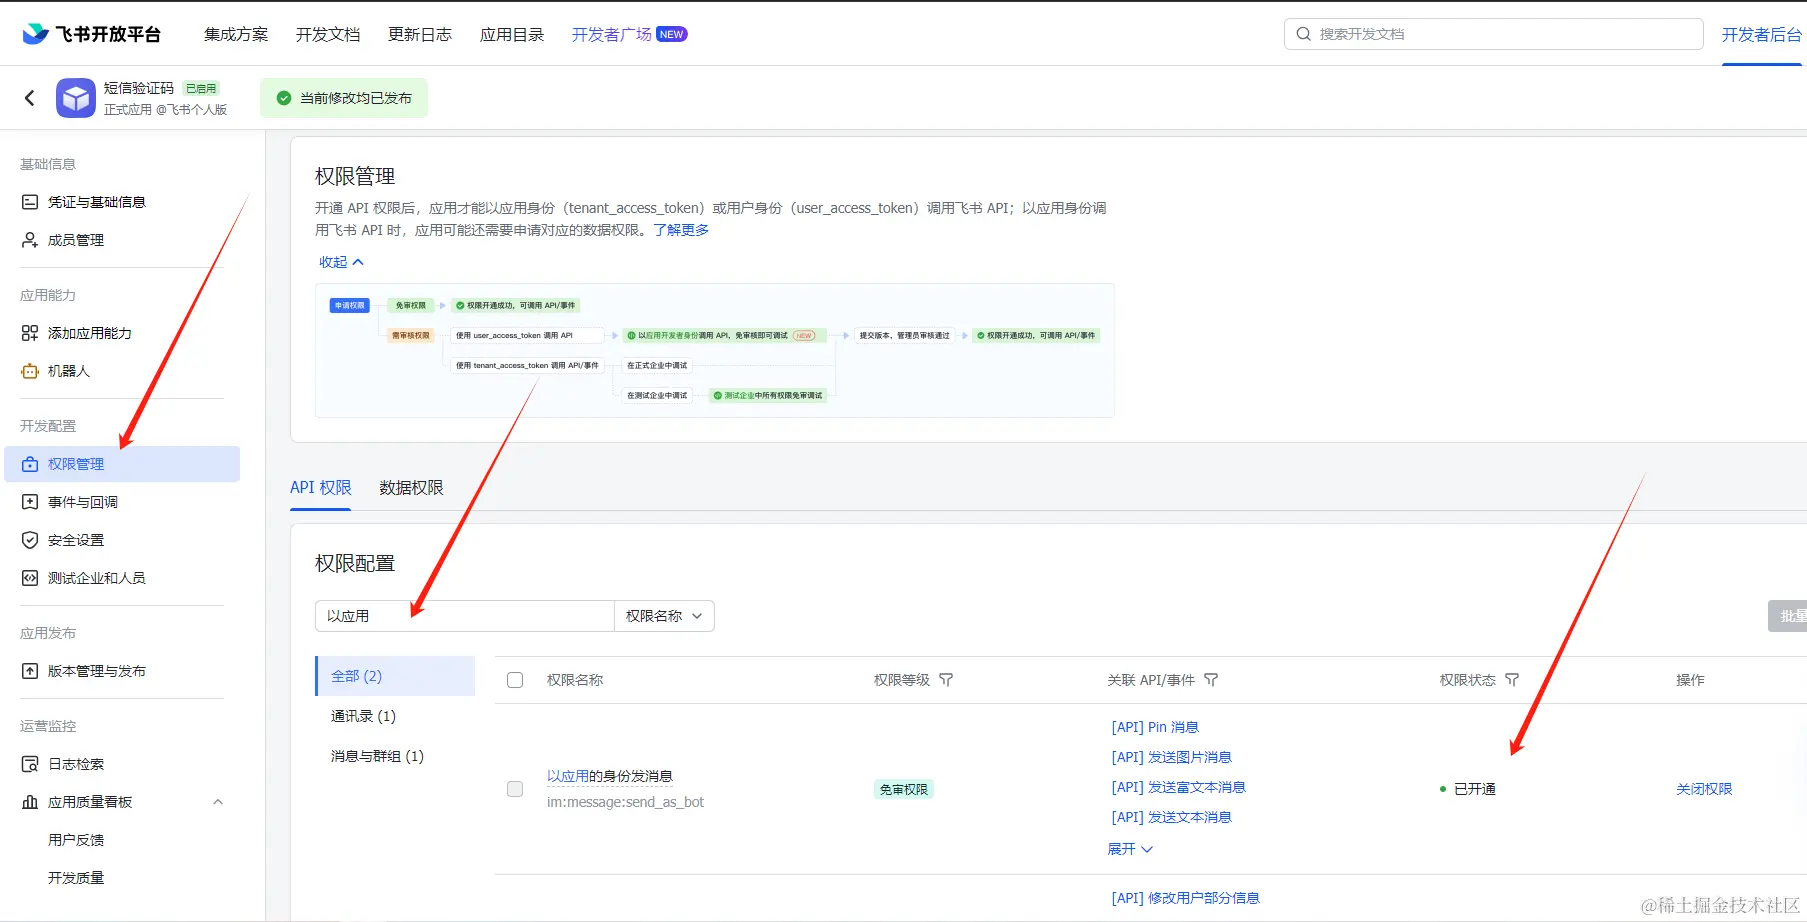Click the 操作 column header
Screen dimensions: 1807x922
click(1690, 680)
